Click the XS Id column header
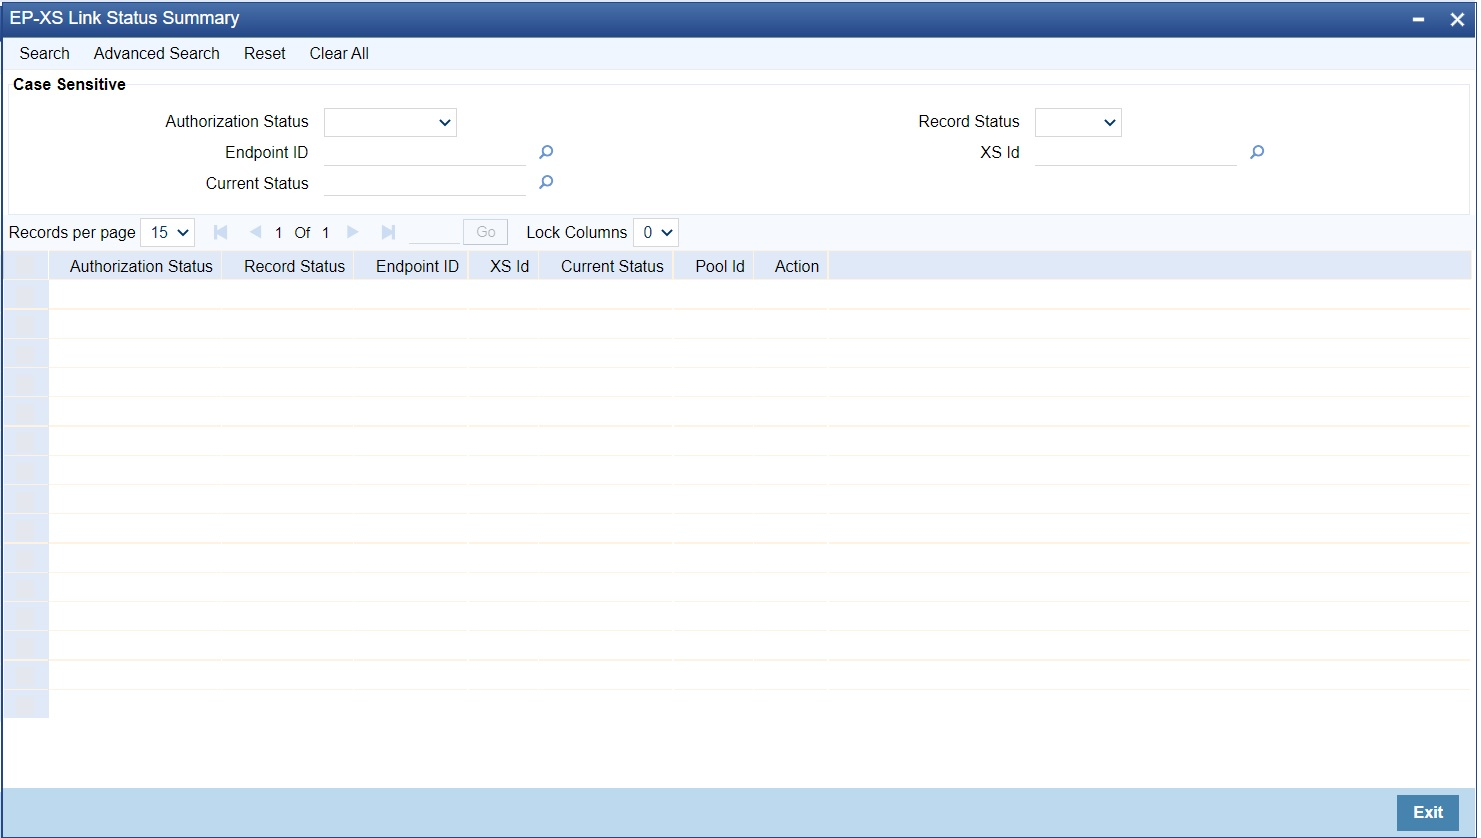1481x838 pixels. click(x=509, y=266)
